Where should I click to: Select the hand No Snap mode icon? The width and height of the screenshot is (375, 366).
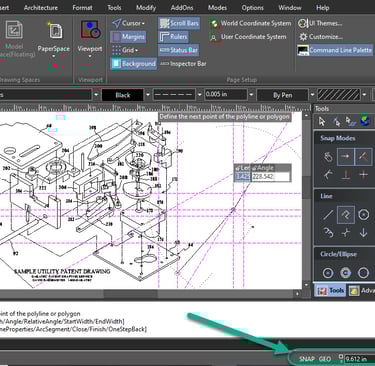328,156
